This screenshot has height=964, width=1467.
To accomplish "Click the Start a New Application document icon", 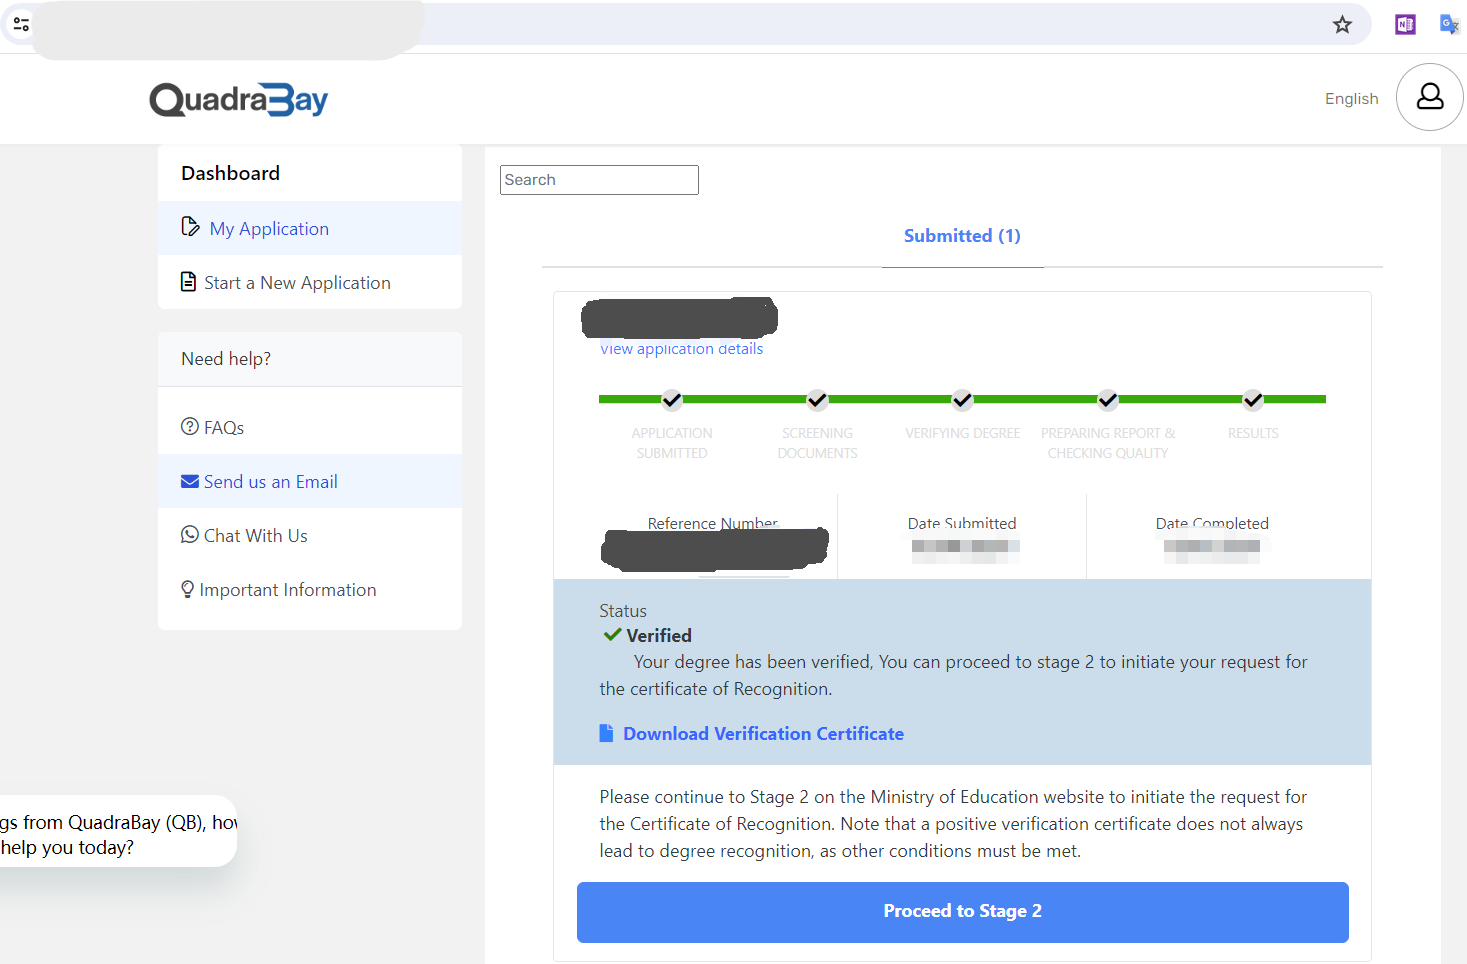I will pyautogui.click(x=188, y=282).
